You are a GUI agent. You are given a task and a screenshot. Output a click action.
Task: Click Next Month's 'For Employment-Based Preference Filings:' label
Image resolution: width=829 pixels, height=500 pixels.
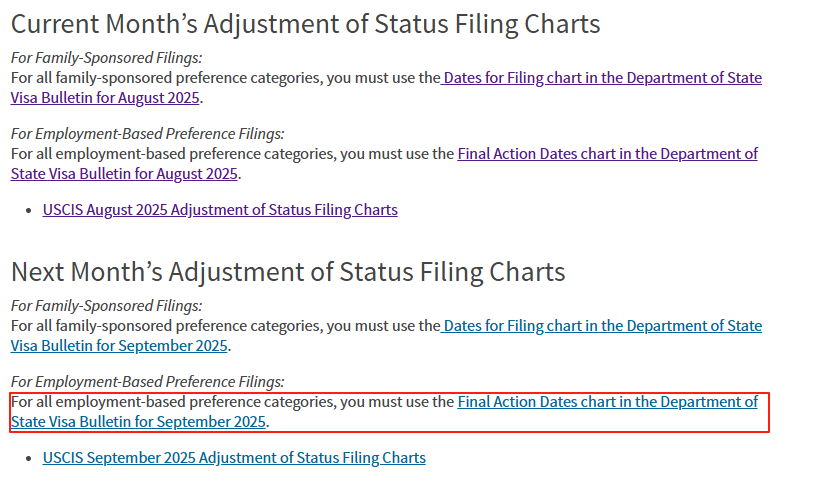tap(148, 382)
